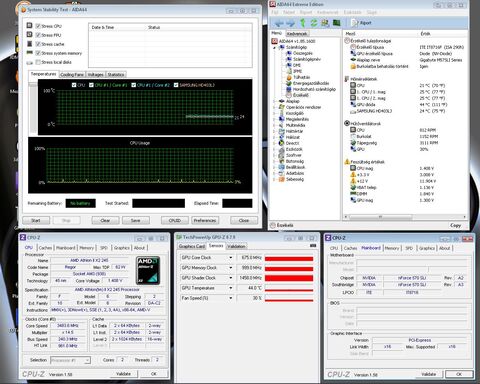Click the Clear button in stability test
This screenshot has width=480, height=384.
105,220
